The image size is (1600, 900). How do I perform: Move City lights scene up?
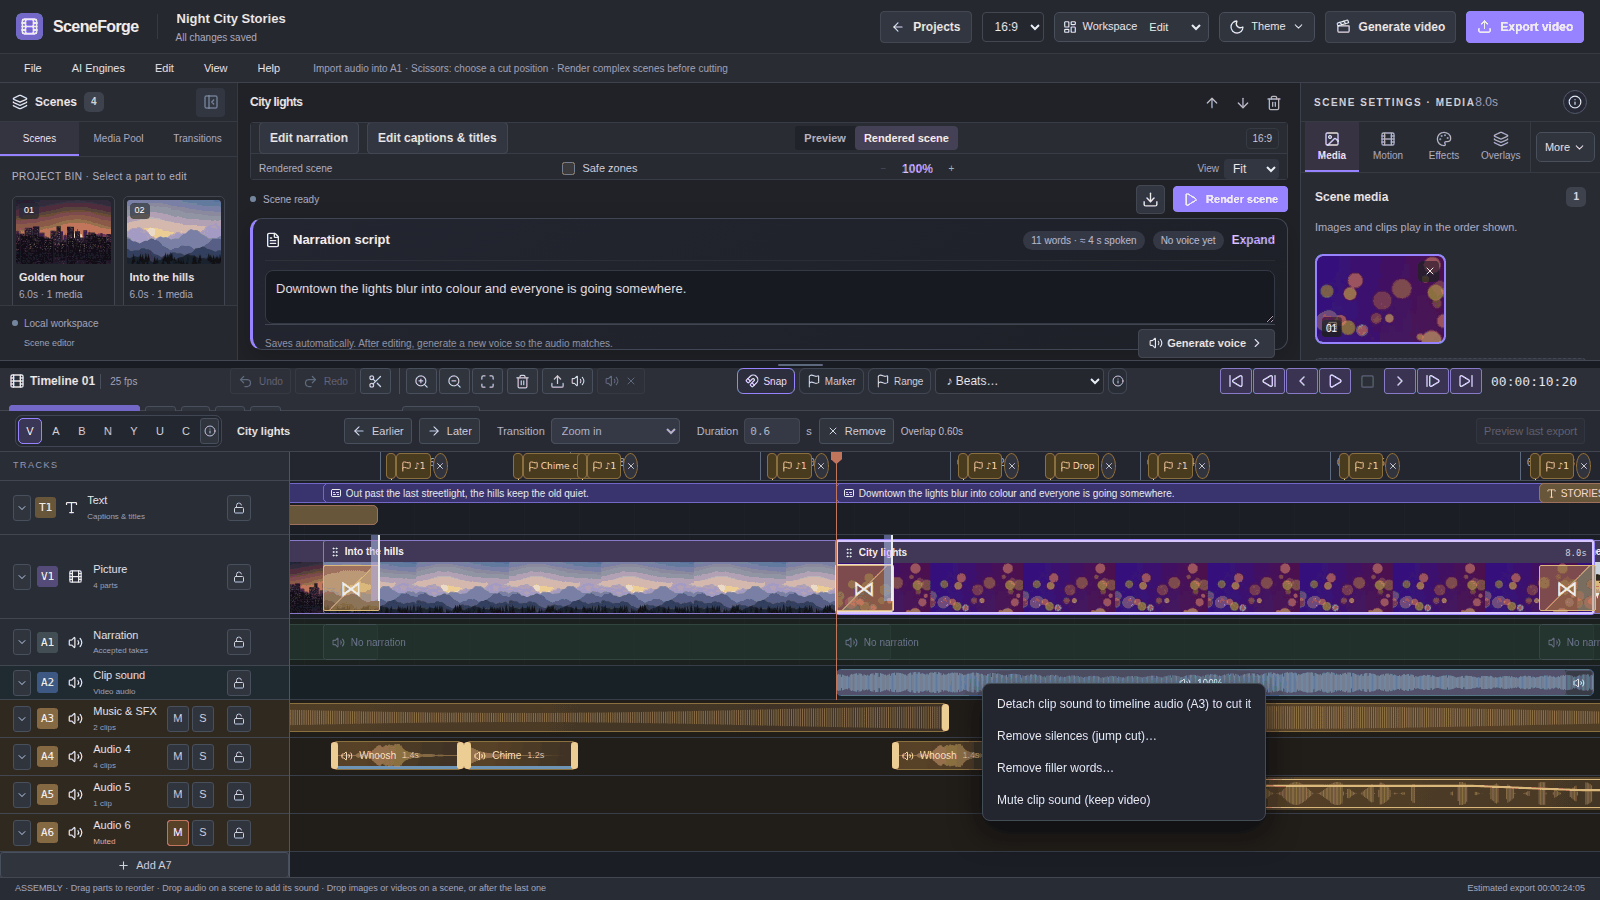coord(1212,103)
